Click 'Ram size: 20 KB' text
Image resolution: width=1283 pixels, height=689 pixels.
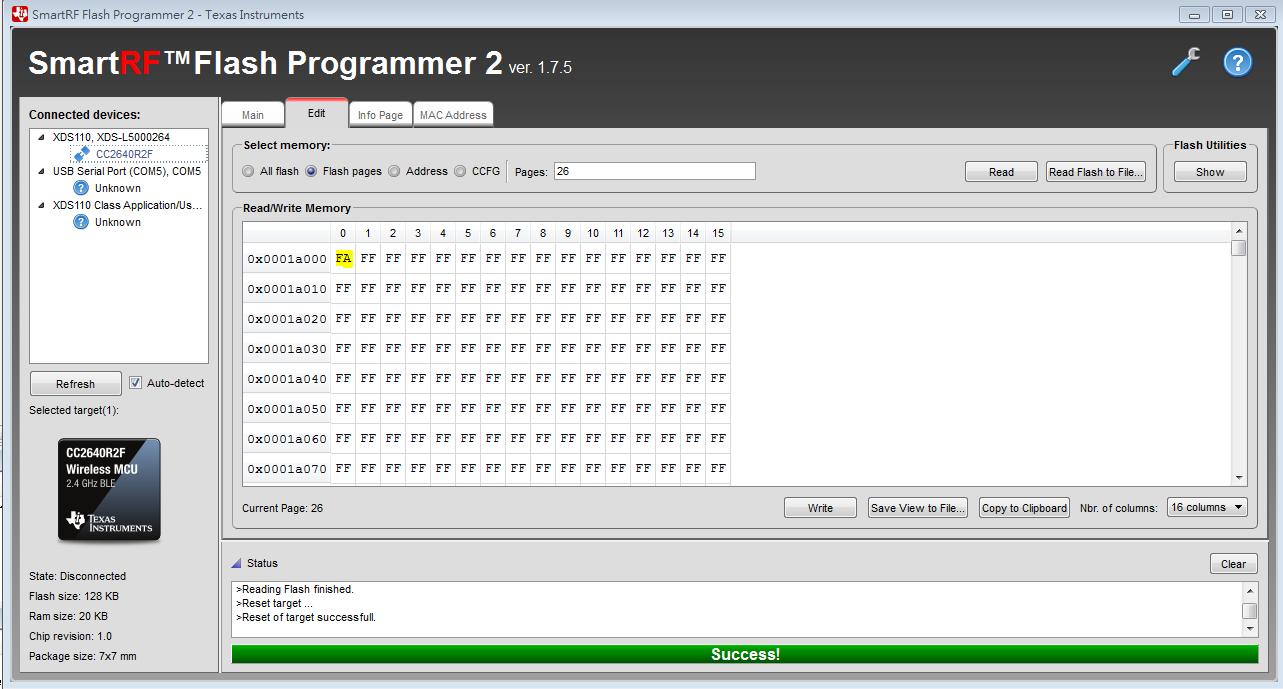[68, 616]
